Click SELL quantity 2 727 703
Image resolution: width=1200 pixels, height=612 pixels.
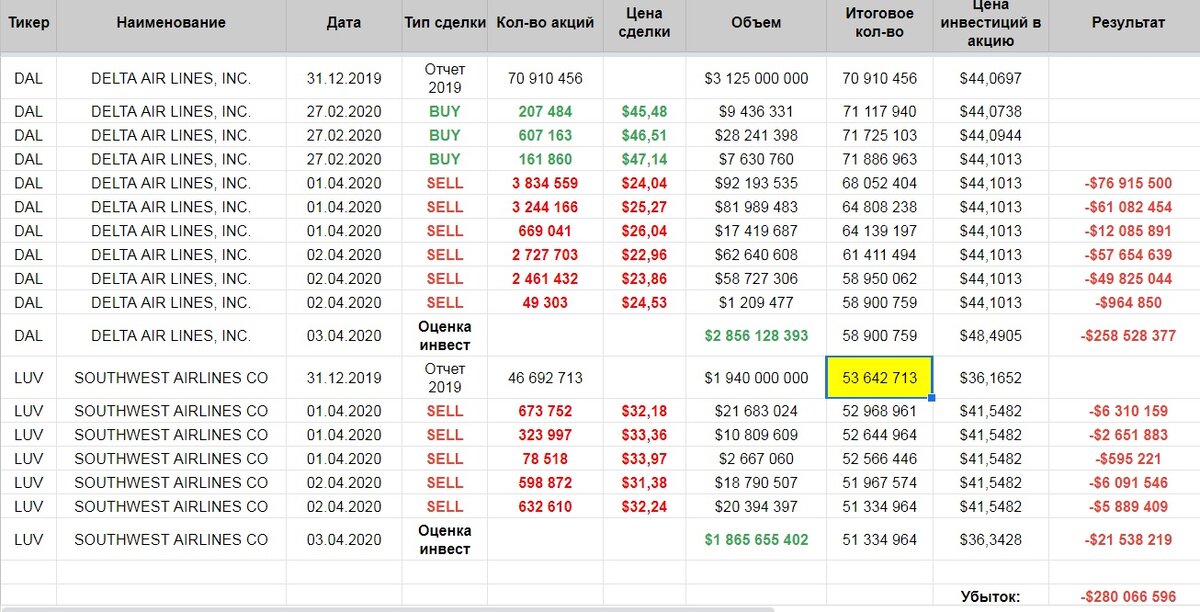click(545, 255)
